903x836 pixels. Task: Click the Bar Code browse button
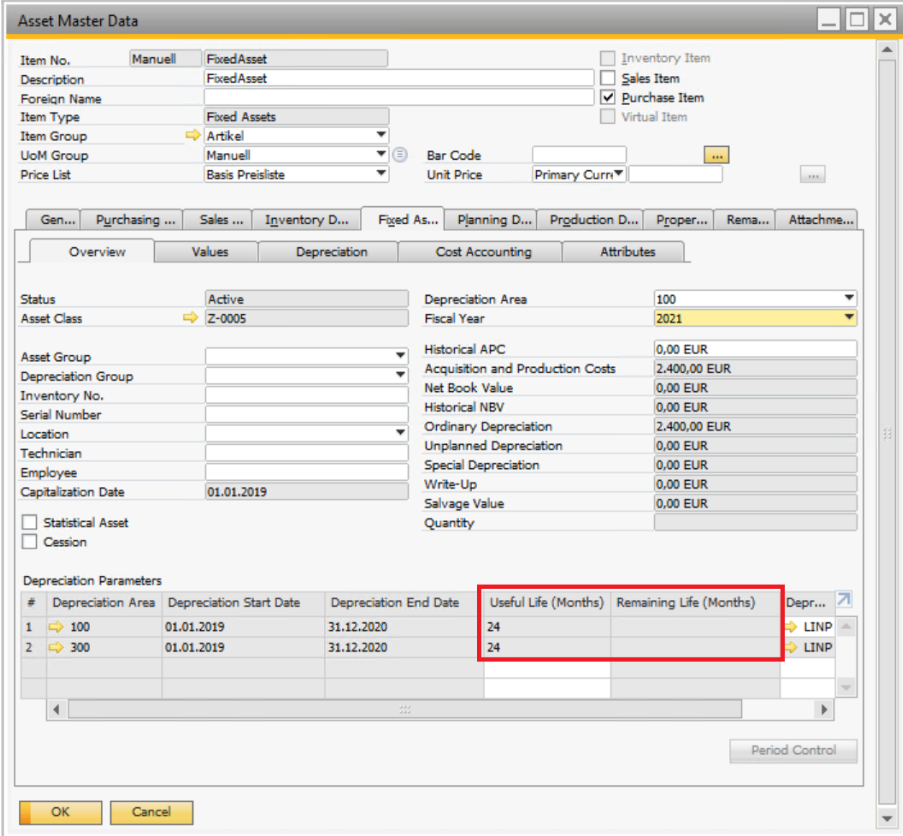pos(717,155)
